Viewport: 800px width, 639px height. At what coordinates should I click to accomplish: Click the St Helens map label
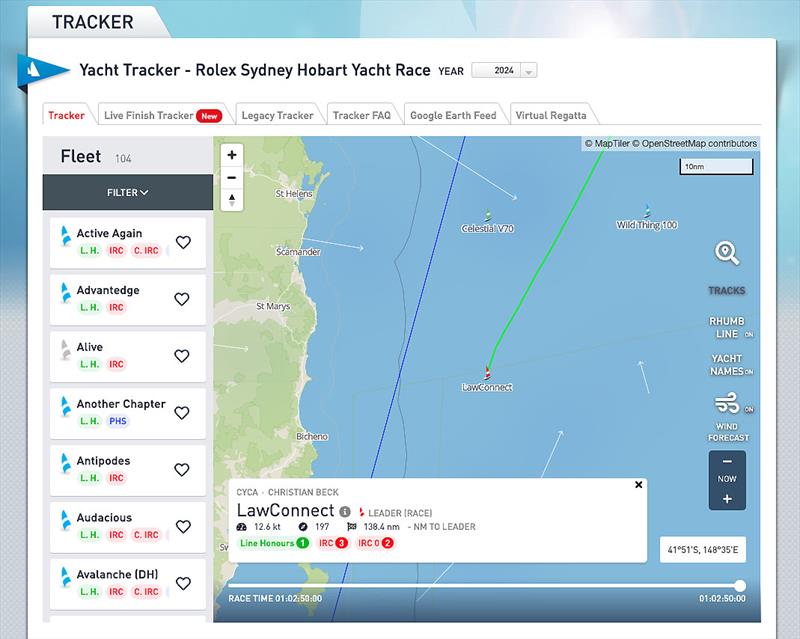coord(294,193)
